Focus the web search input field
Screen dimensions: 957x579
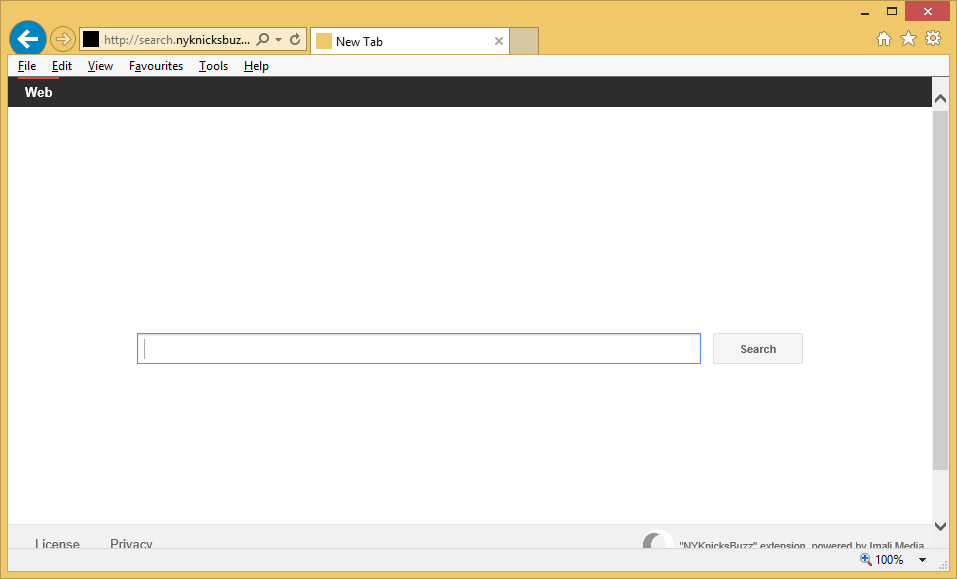coord(419,349)
